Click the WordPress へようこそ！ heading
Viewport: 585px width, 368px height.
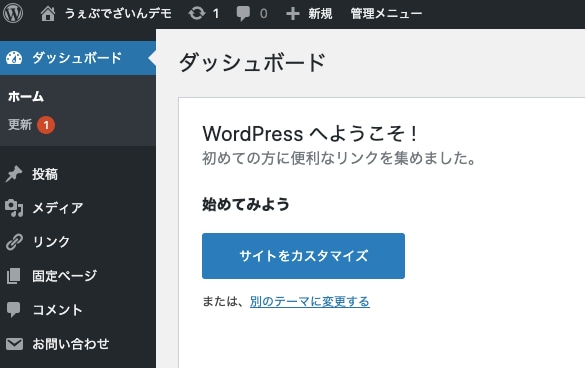click(310, 134)
